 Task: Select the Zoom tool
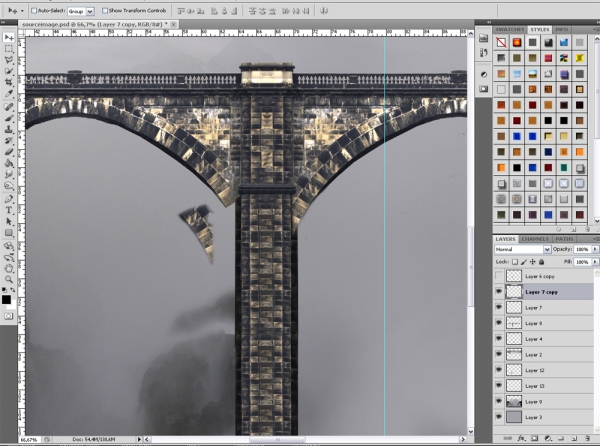pyautogui.click(x=9, y=279)
